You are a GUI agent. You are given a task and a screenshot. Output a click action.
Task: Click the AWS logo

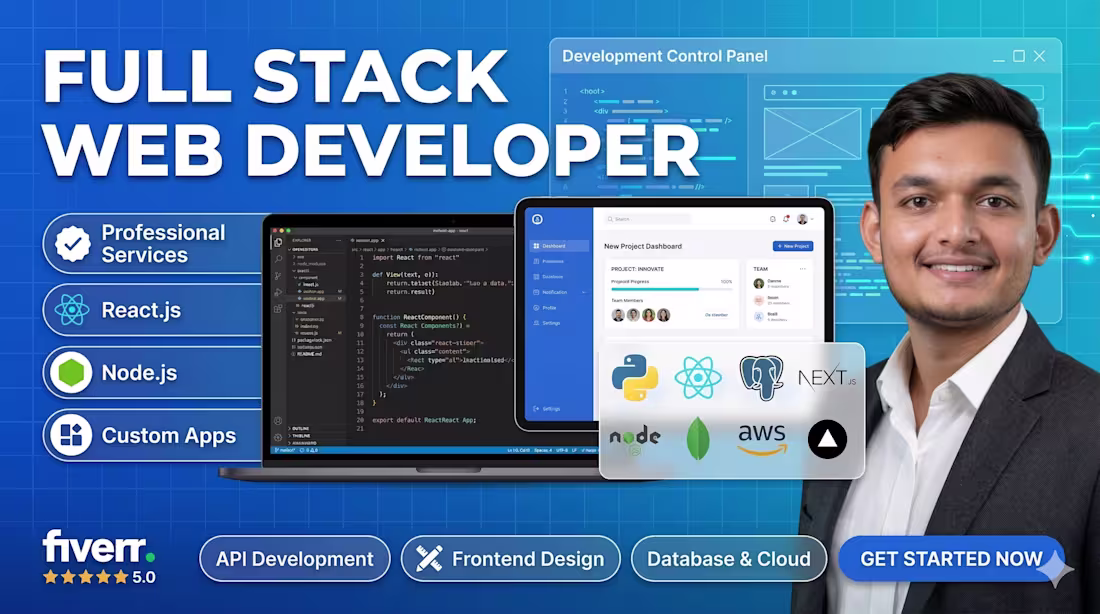coord(761,440)
